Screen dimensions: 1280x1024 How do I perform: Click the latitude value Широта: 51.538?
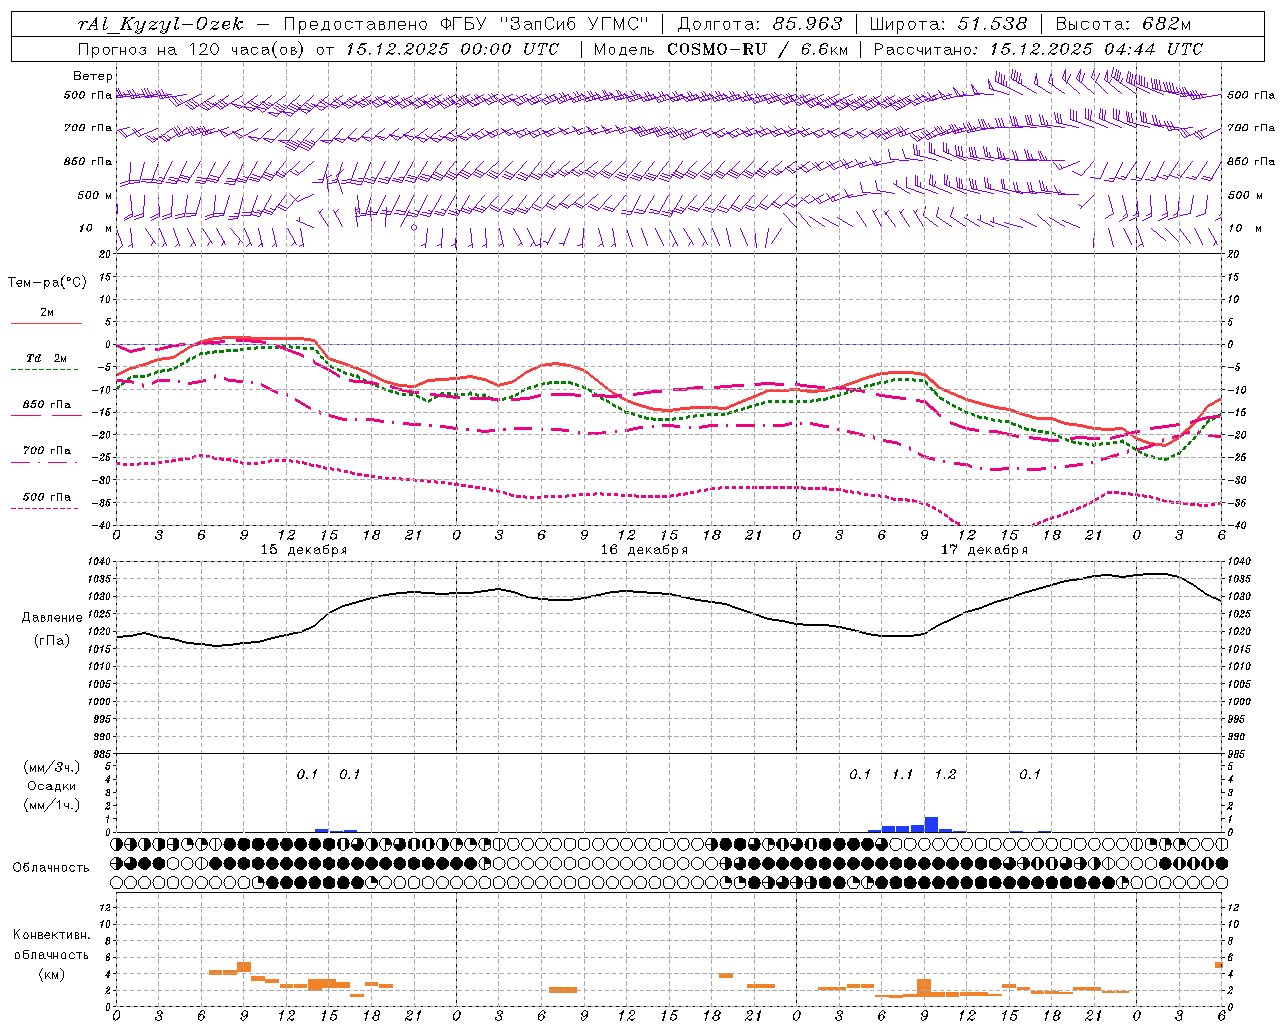pos(948,24)
